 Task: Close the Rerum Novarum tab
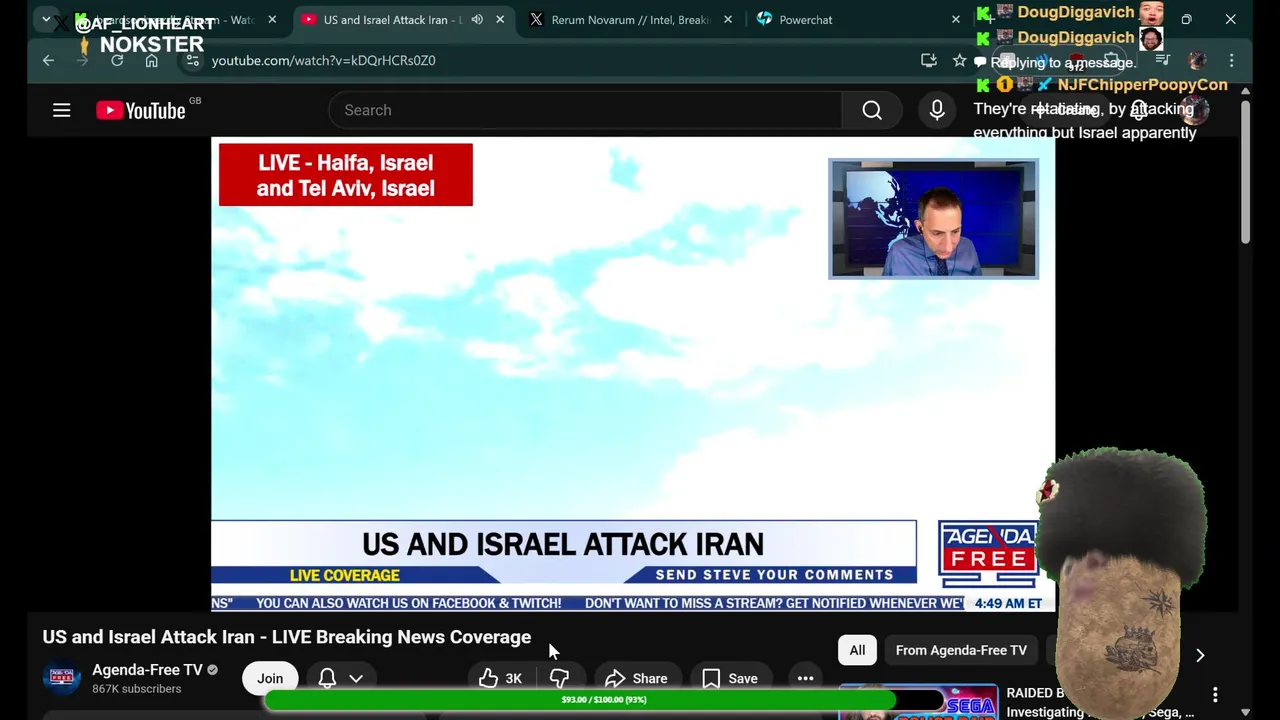click(x=727, y=19)
